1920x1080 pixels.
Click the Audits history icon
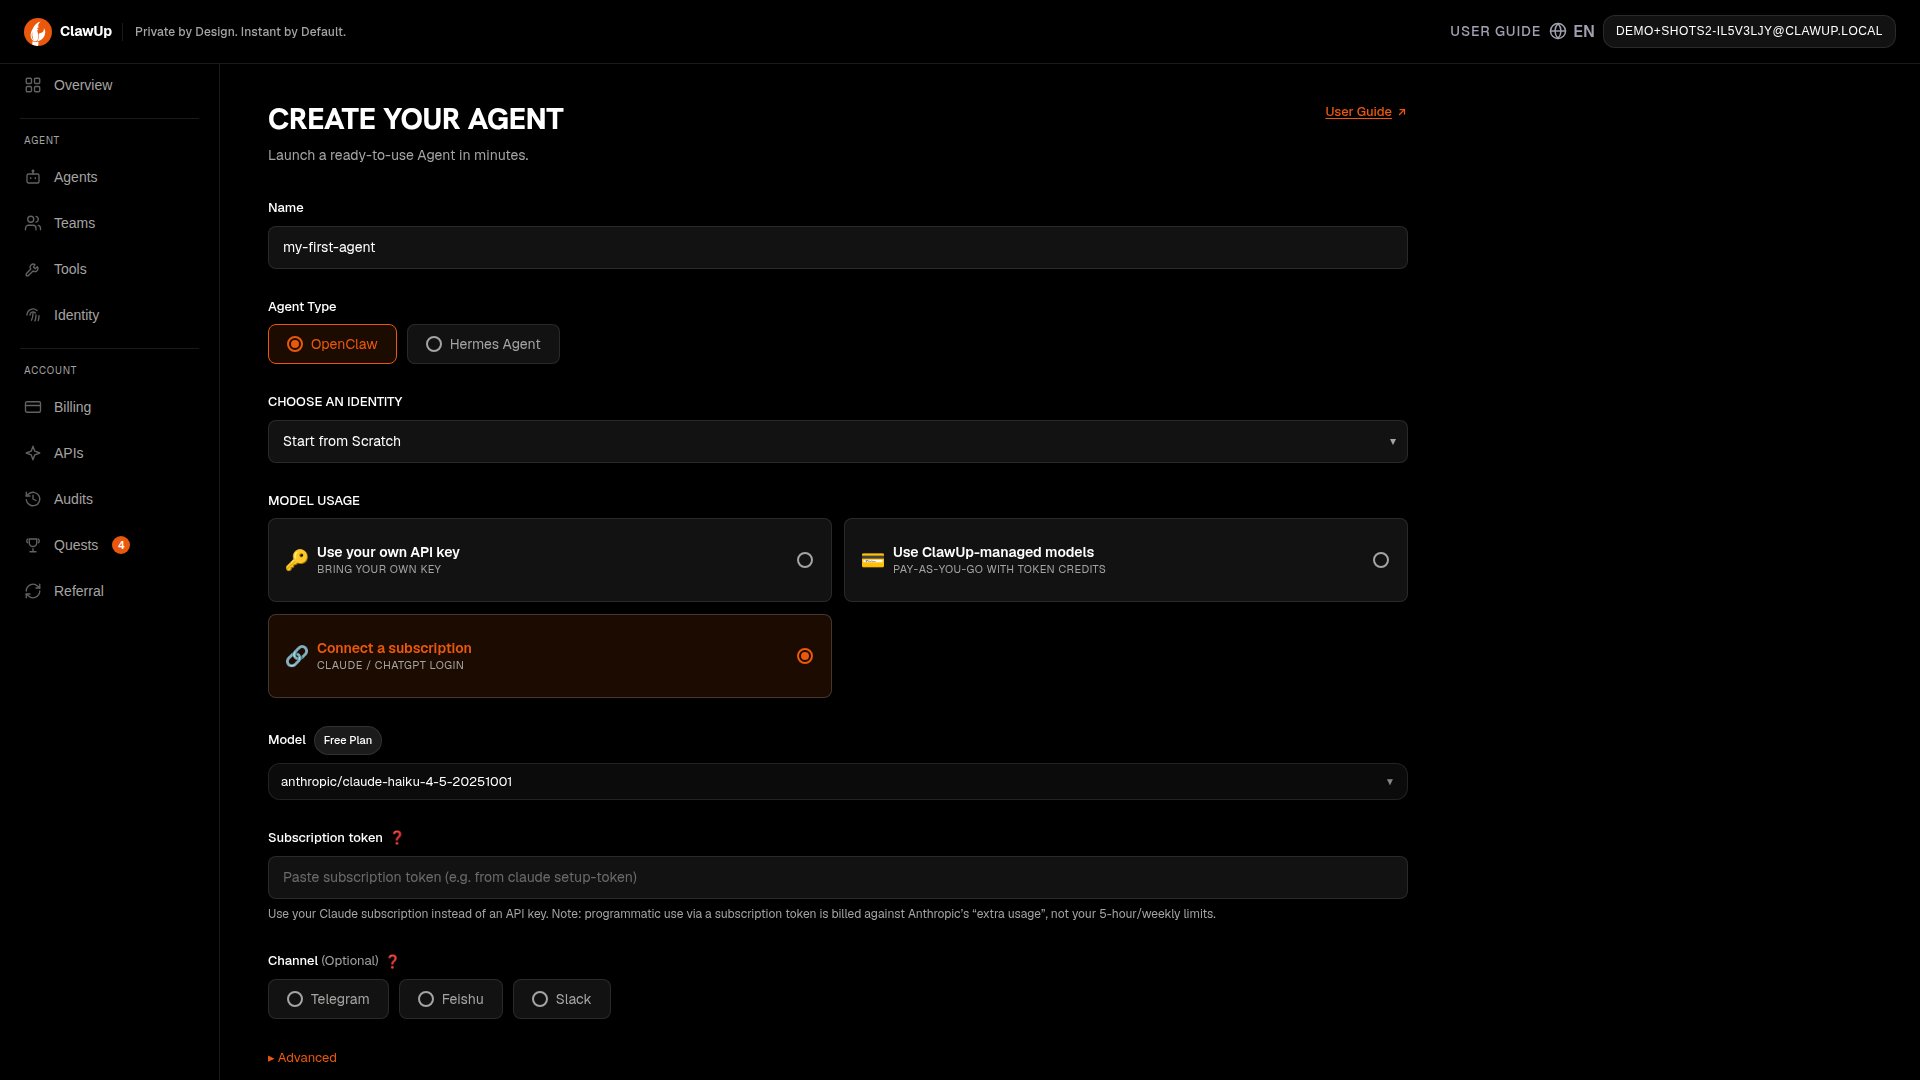click(33, 499)
